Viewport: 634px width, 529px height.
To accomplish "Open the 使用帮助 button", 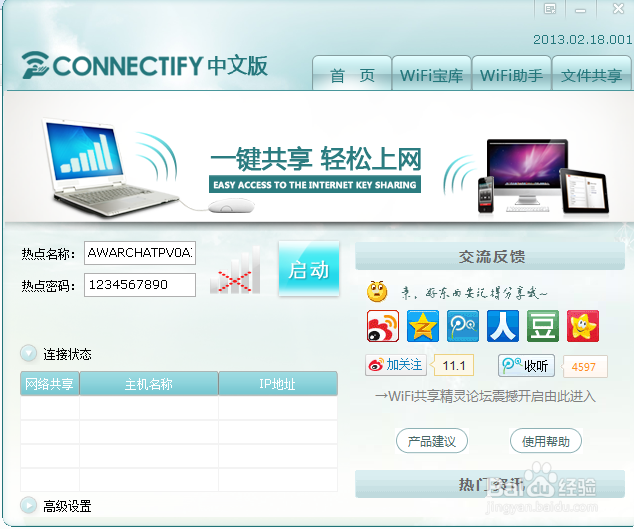I will click(x=546, y=441).
